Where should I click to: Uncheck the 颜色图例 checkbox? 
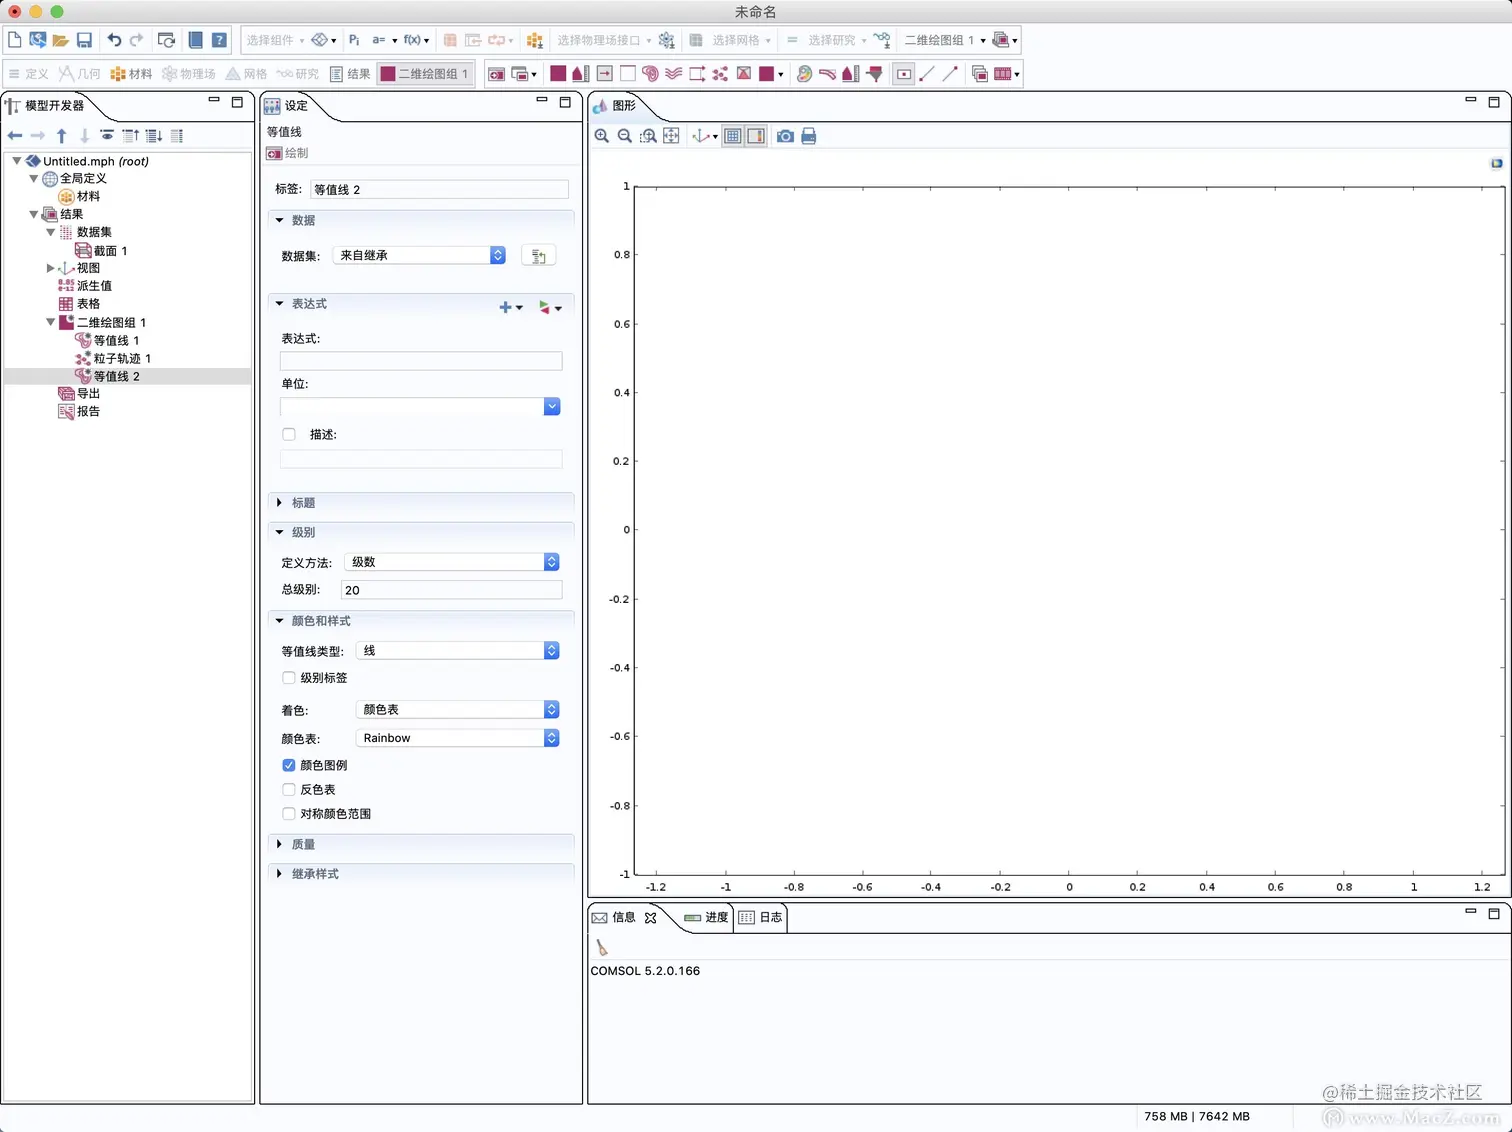[289, 765]
